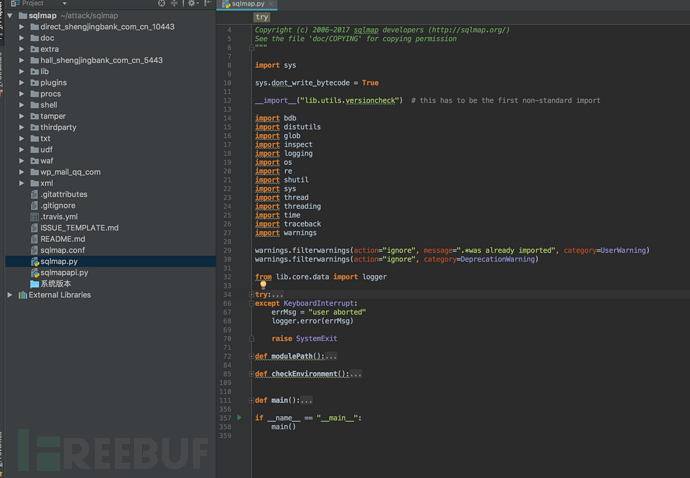Image resolution: width=690 pixels, height=478 pixels.
Task: Select the xml folder icon
Action: coord(34,183)
